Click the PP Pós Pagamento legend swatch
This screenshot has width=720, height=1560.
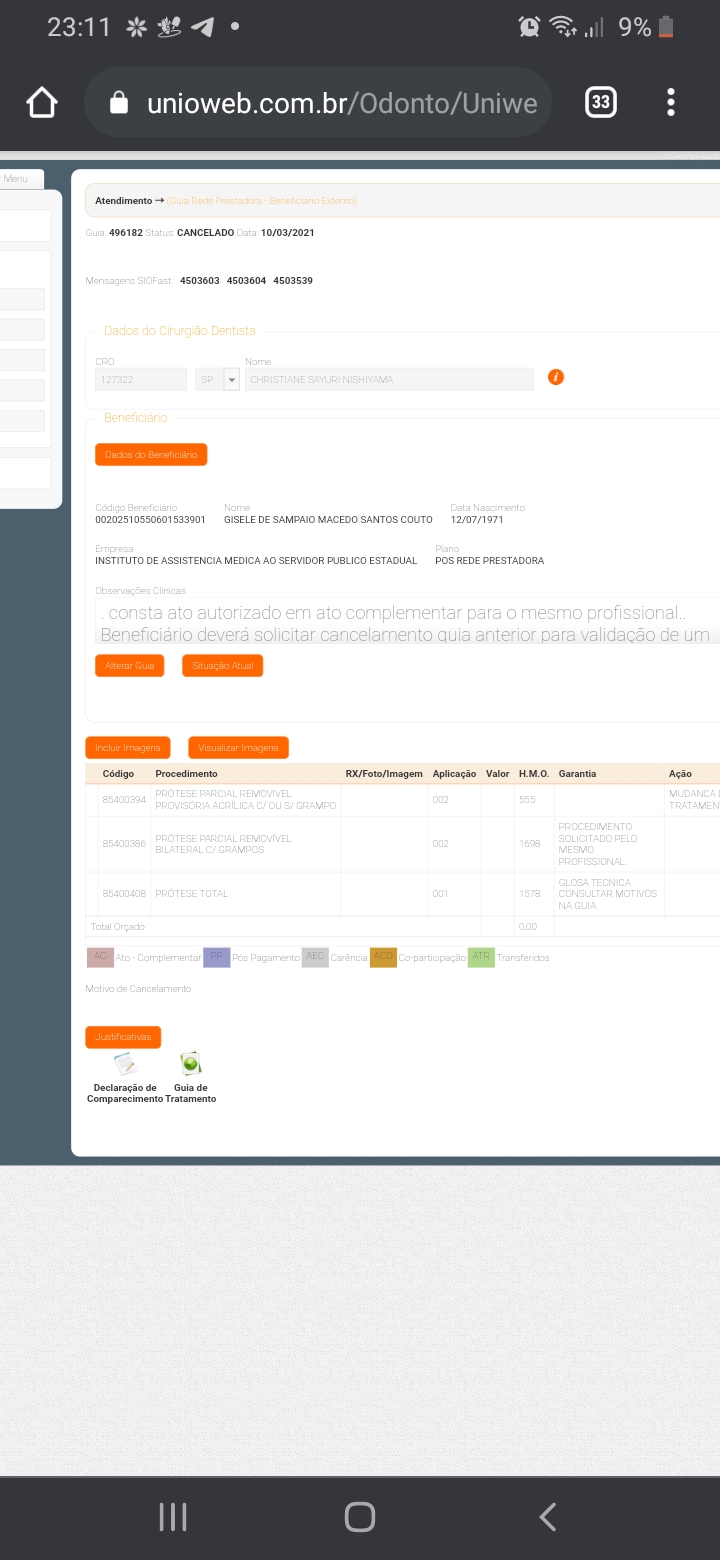coord(216,957)
